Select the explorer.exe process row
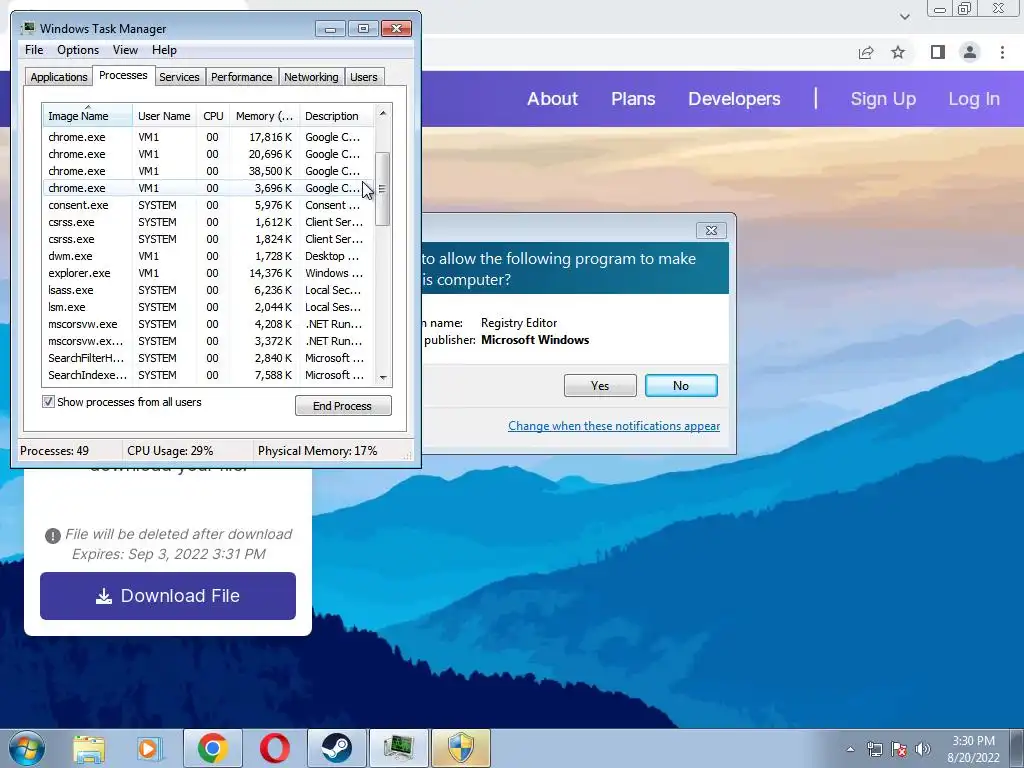Image resolution: width=1024 pixels, height=768 pixels. pos(208,273)
